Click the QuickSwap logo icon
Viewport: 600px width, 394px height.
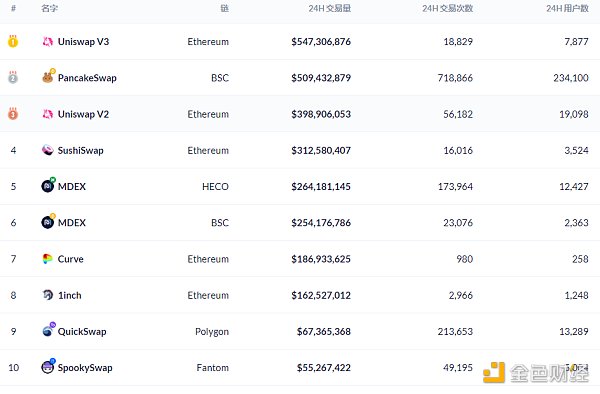tap(48, 330)
